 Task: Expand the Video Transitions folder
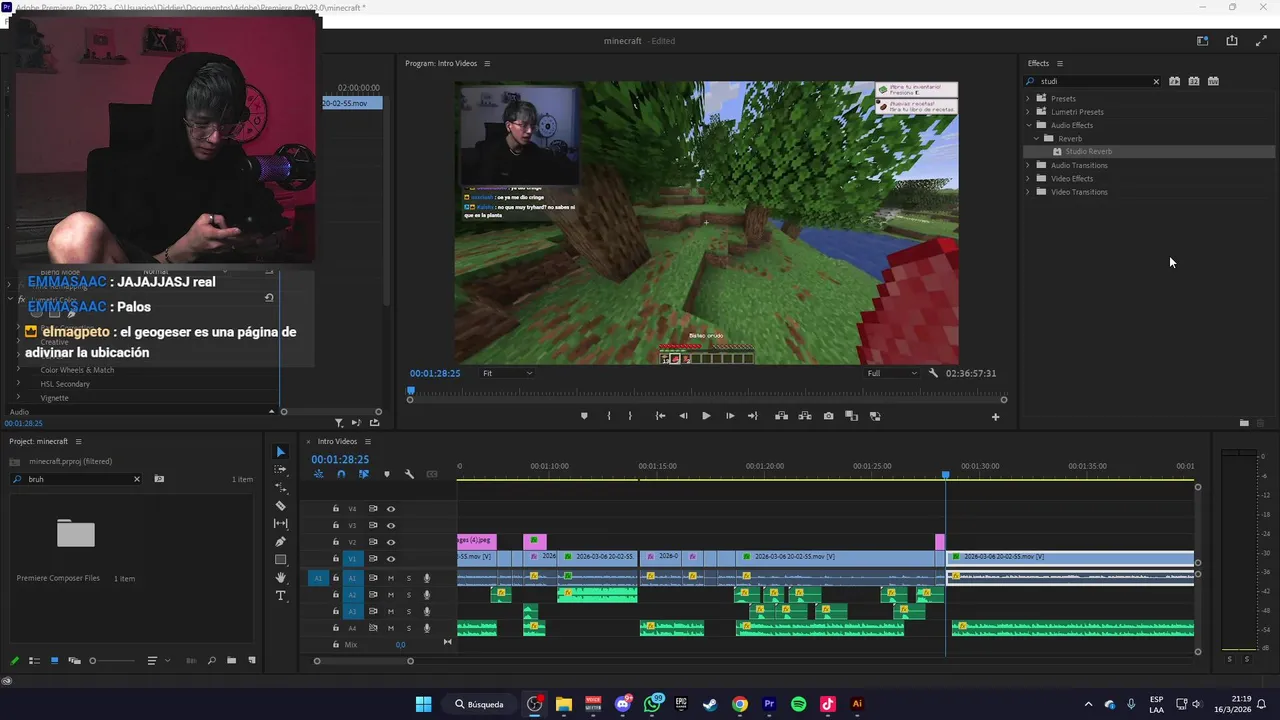coord(1028,191)
